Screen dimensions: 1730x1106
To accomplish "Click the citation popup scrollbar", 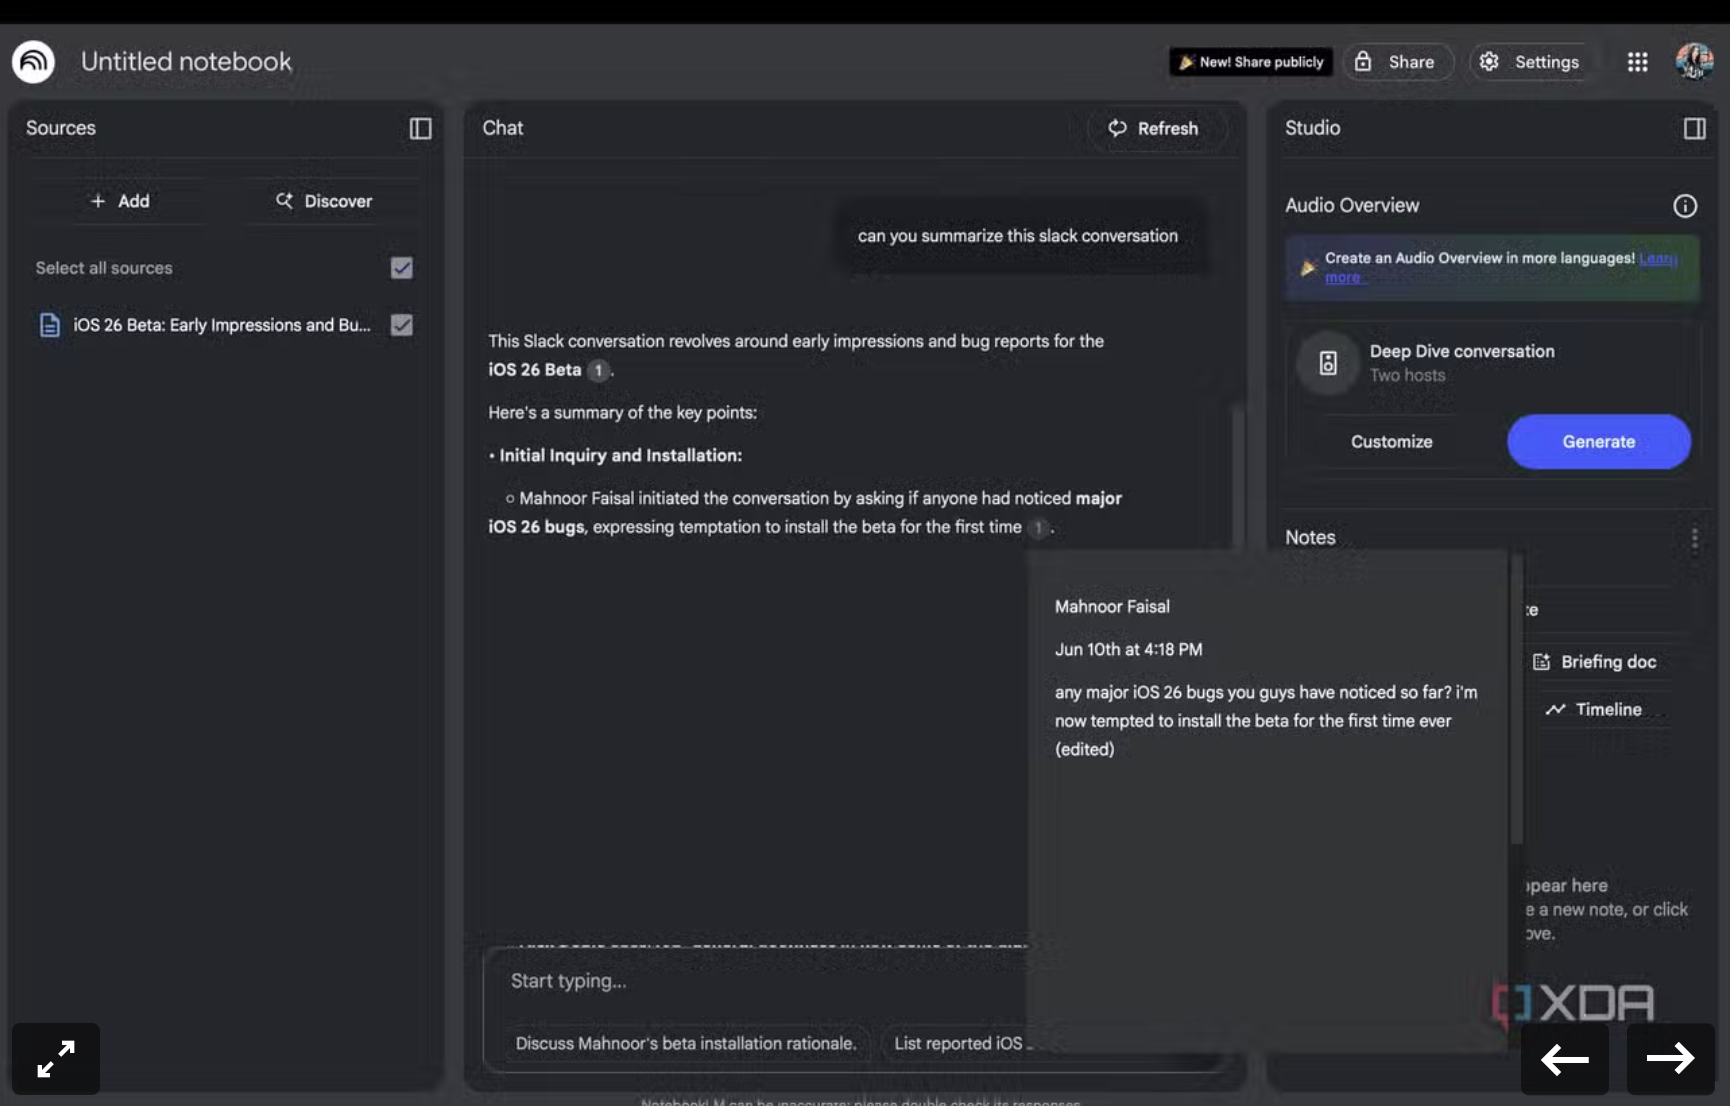I will pyautogui.click(x=1517, y=700).
